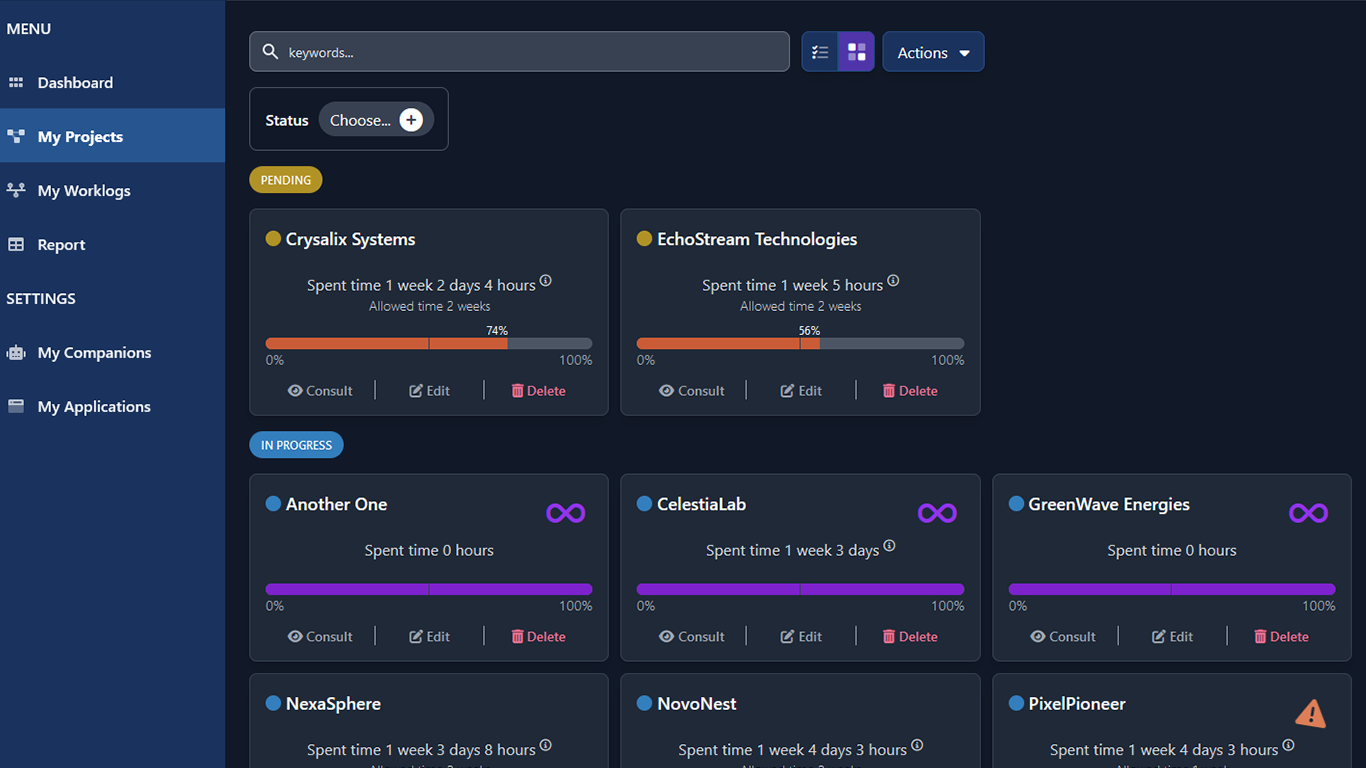The height and width of the screenshot is (768, 1366).
Task: Click the info icon beside Crysalix Systems spent time
Action: point(546,280)
